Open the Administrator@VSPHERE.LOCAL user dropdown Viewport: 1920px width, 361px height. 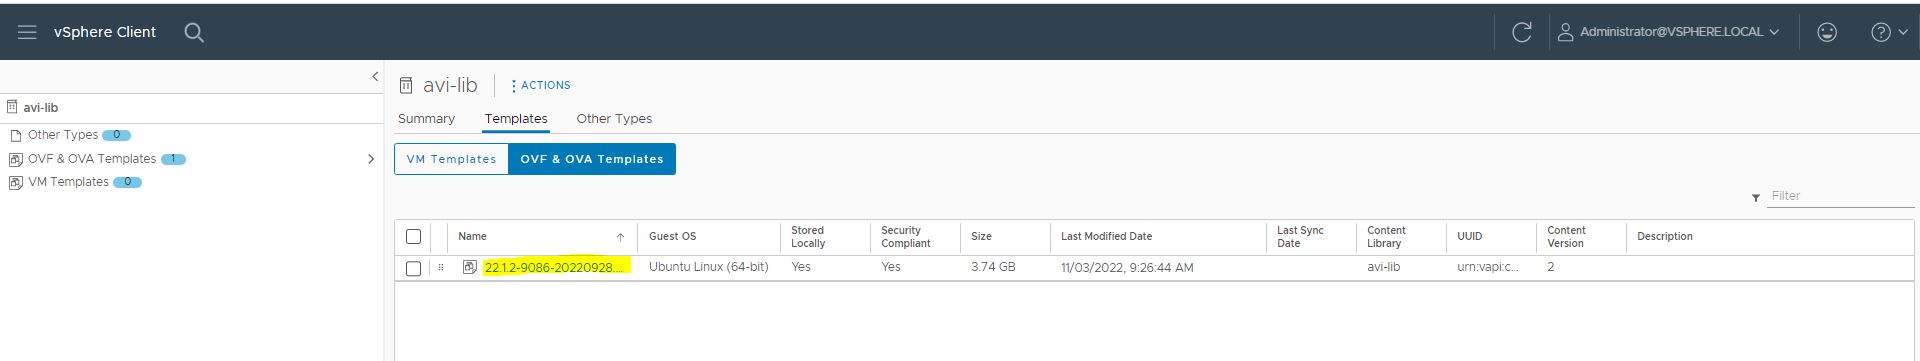point(1669,32)
